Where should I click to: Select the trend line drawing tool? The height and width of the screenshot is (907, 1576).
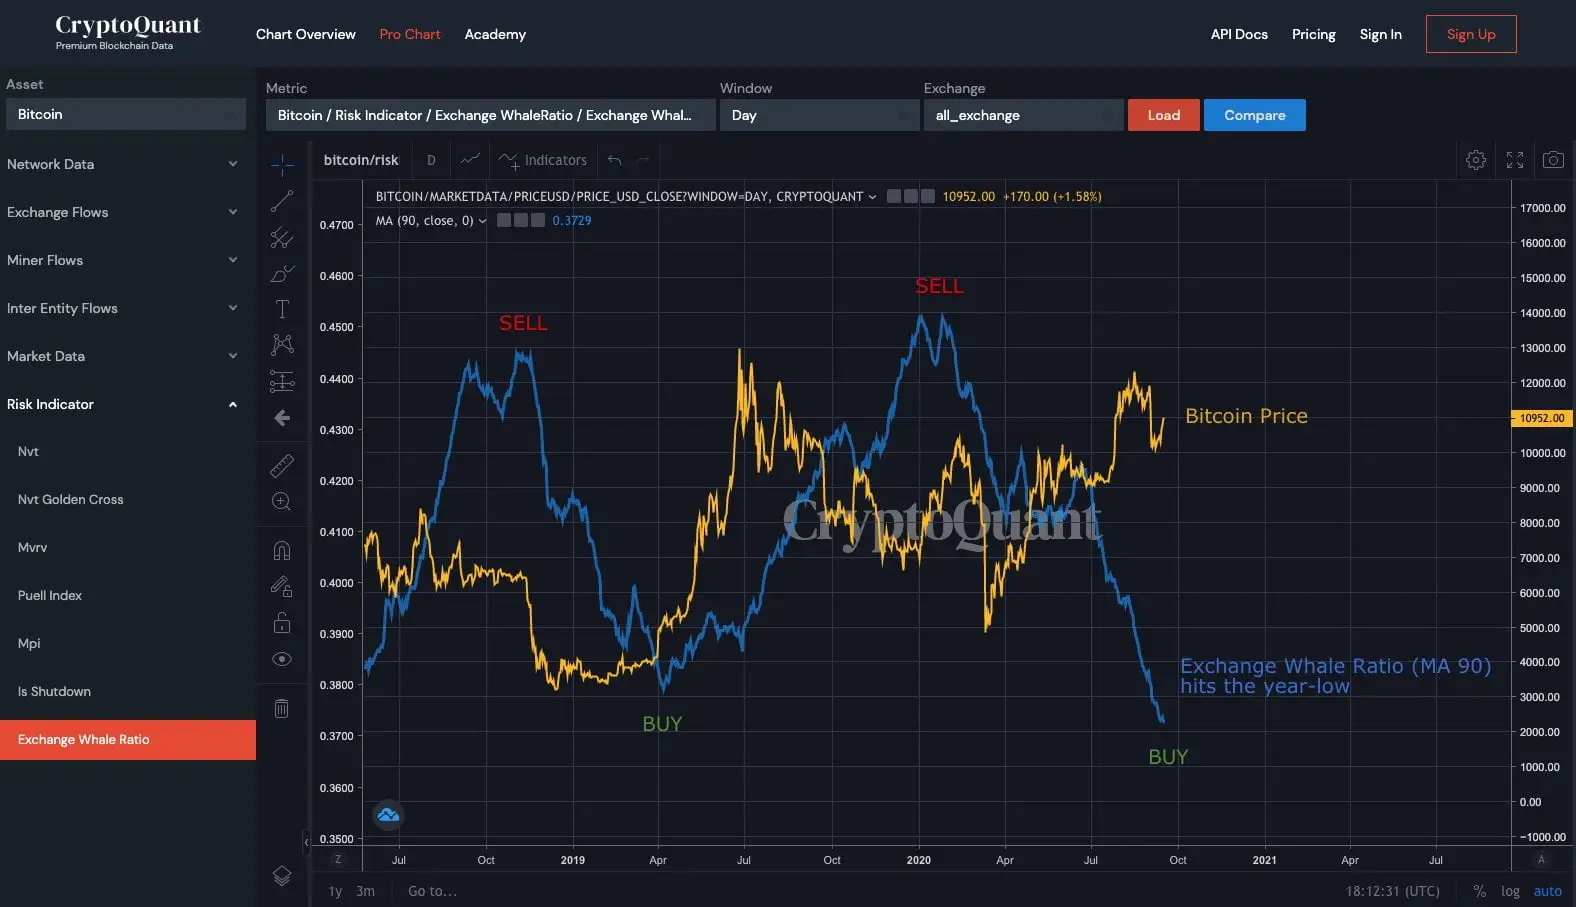click(x=282, y=201)
